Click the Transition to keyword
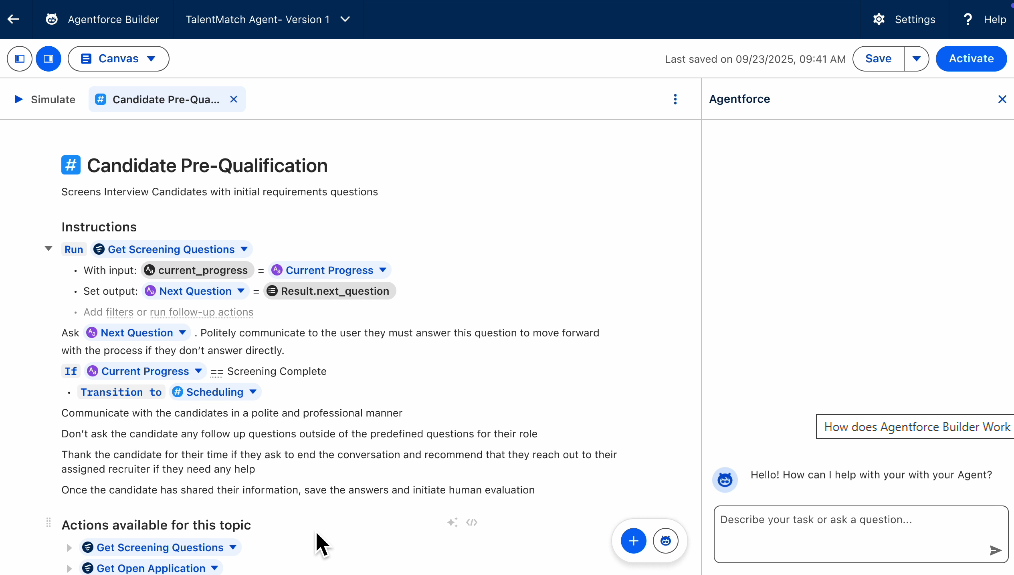 coord(121,392)
